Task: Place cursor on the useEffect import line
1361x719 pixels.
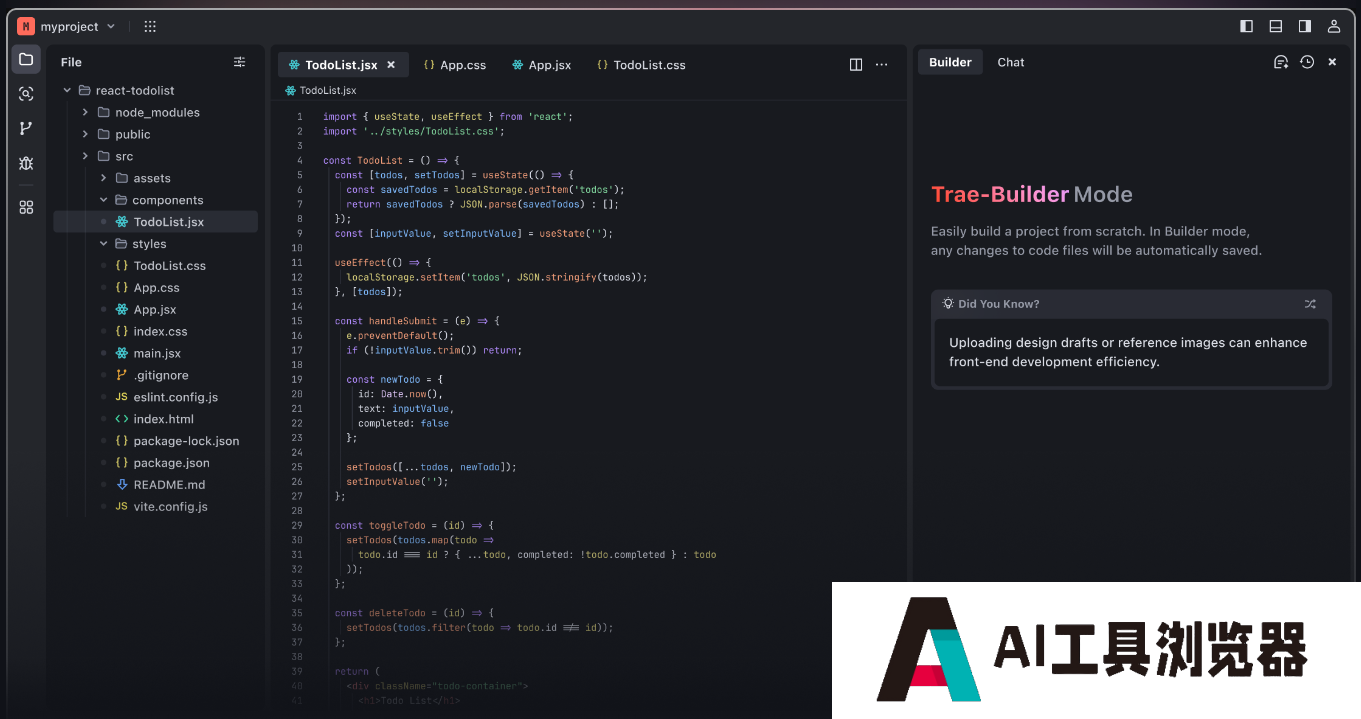Action: 447,117
